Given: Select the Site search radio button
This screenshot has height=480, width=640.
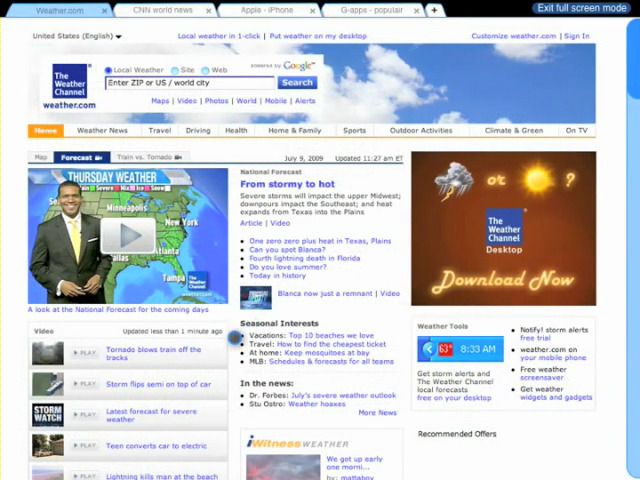Looking at the screenshot, I should point(175,70).
